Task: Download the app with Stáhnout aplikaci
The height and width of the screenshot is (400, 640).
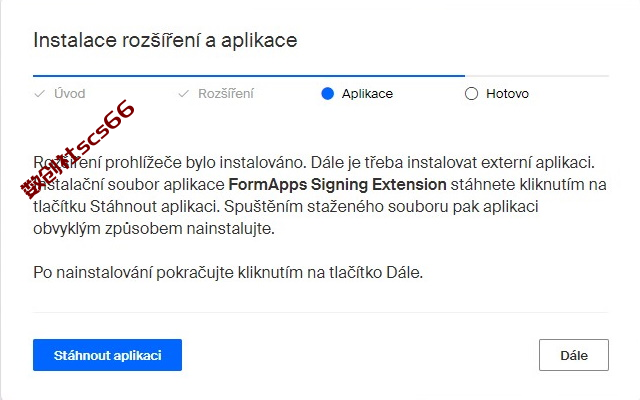Action: pos(107,355)
